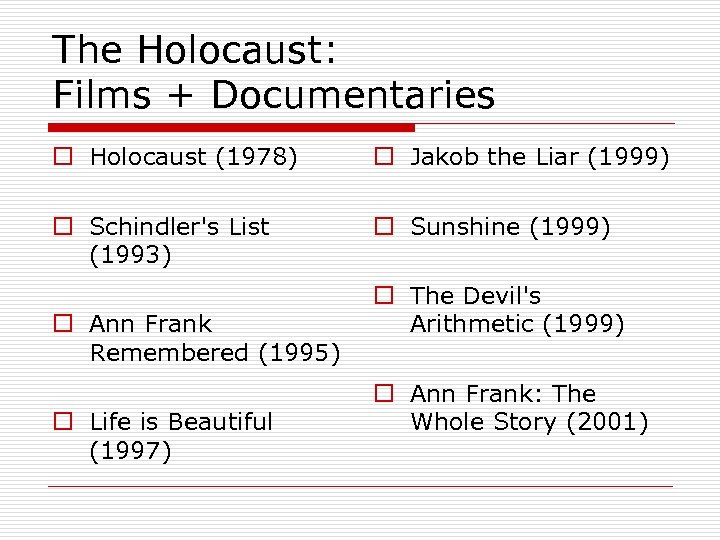This screenshot has height=540, width=720.
Task: Click the thin red line at slide bottom
Action: pyautogui.click(x=360, y=487)
